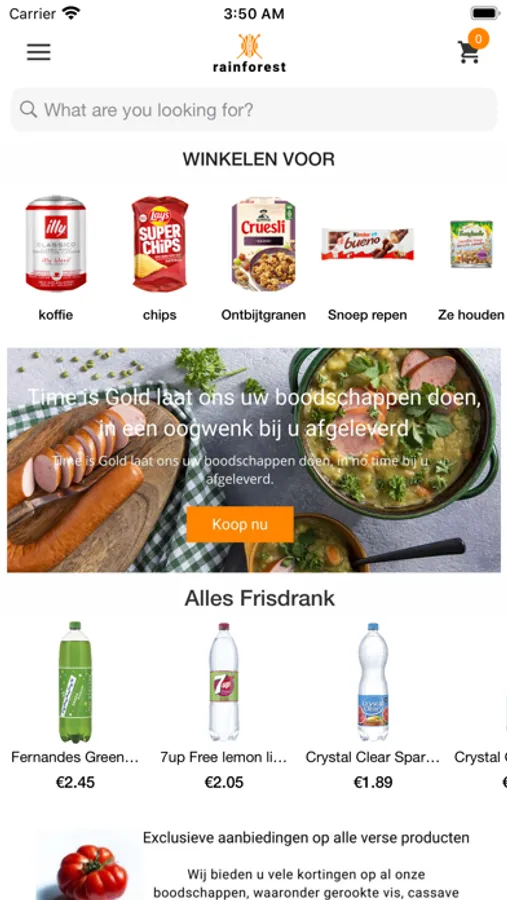Select the koffie category image
This screenshot has height=900, width=507.
point(56,243)
